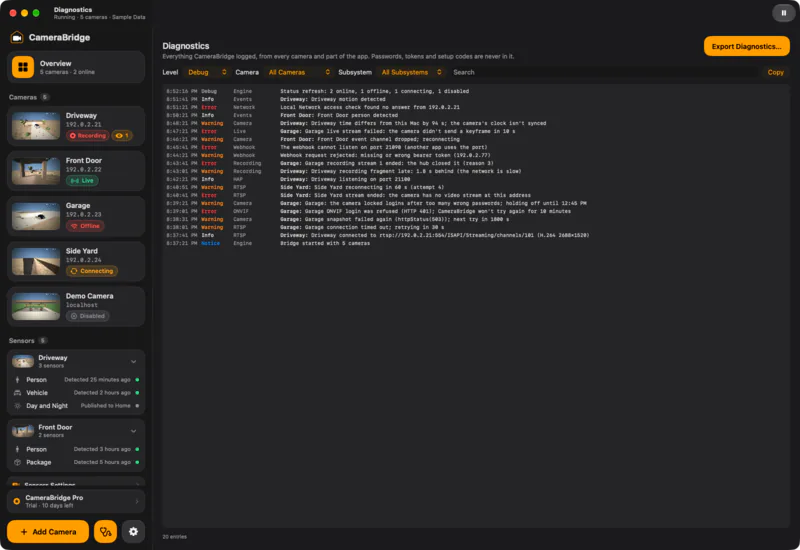Select the 'Side Yard reconnecting in 60 s' line
This screenshot has height=550, width=800.
pos(475,187)
